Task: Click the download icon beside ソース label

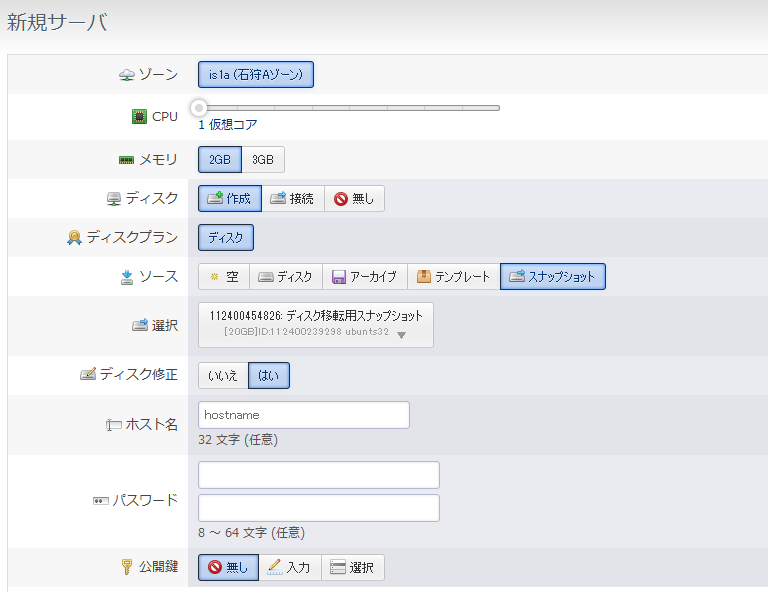Action: coord(127,277)
